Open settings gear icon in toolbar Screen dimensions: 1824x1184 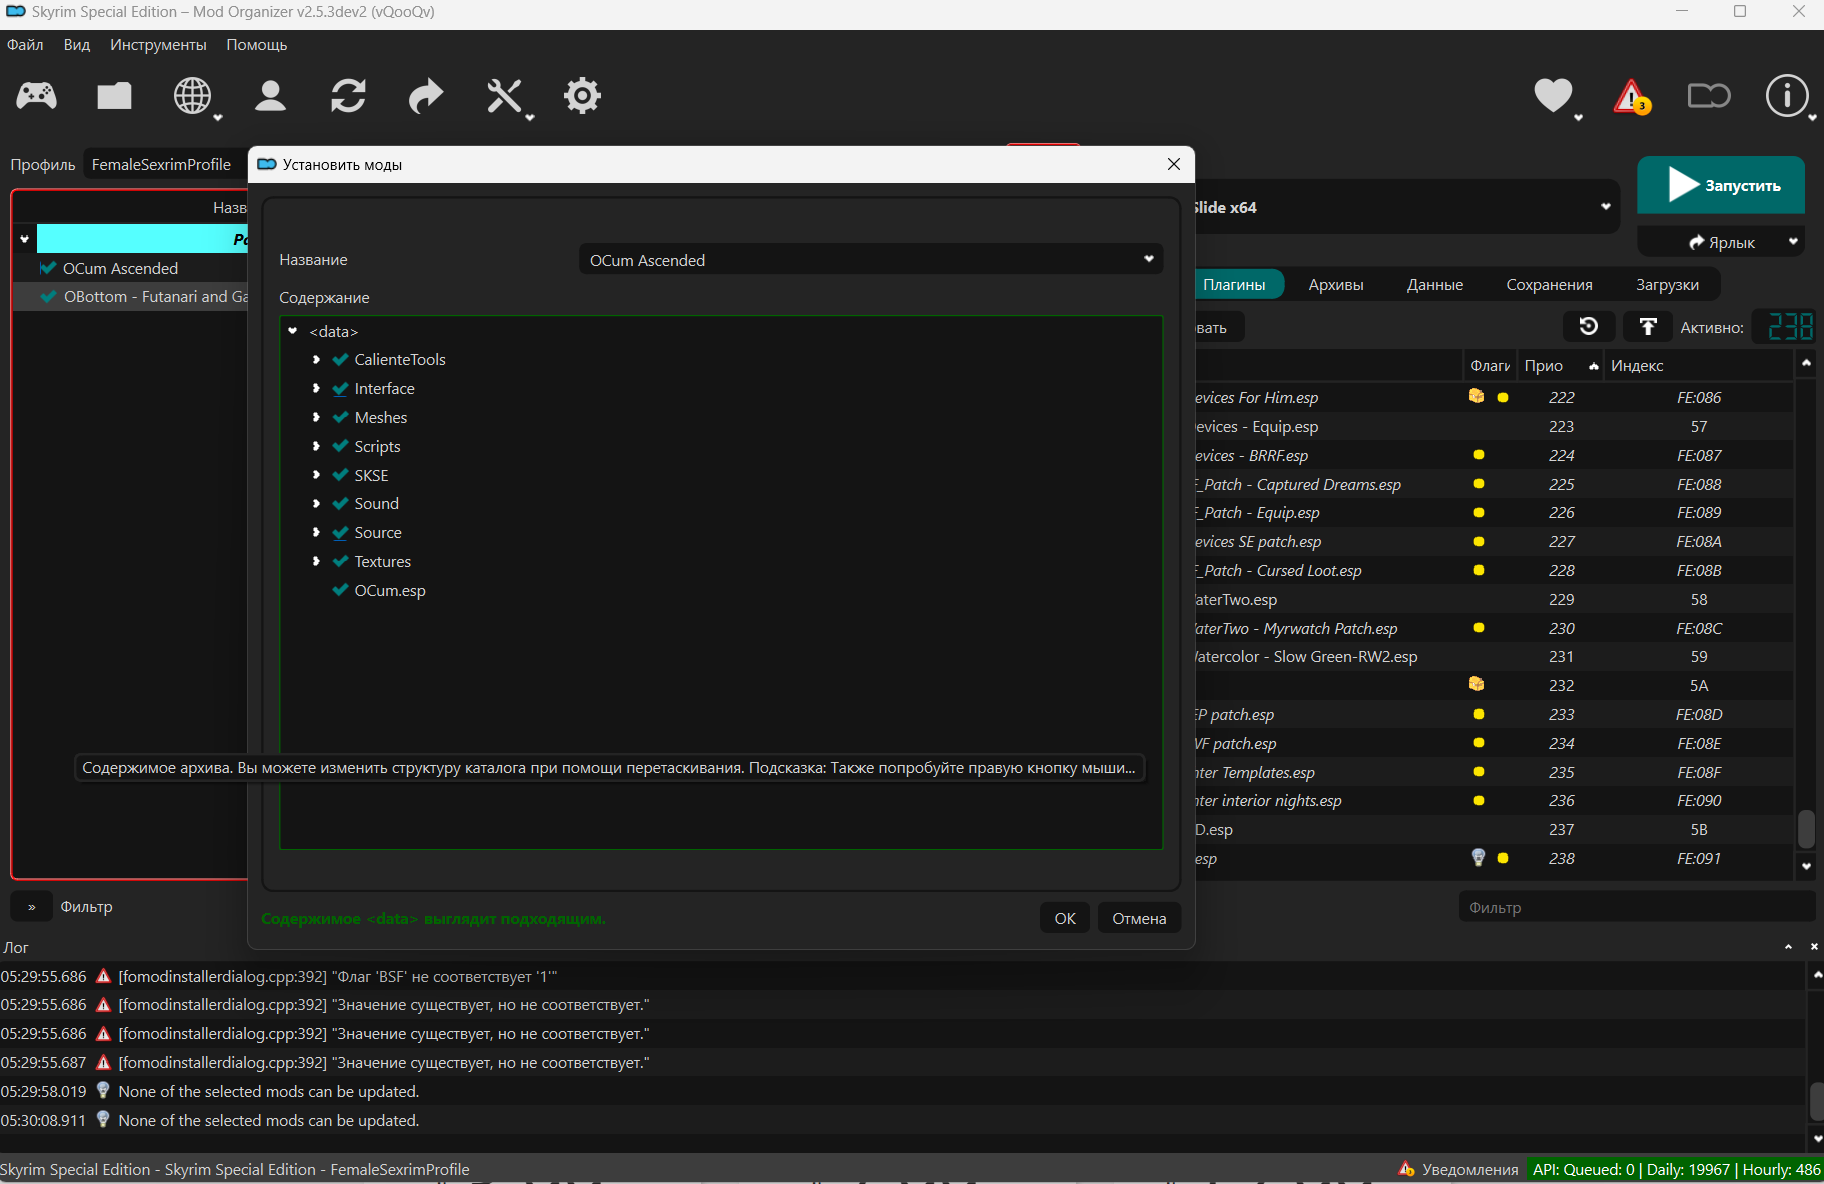(x=582, y=96)
